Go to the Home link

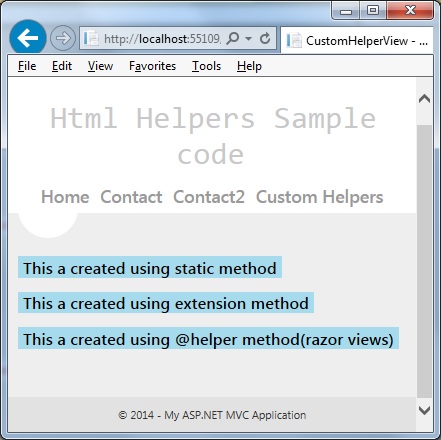click(65, 197)
